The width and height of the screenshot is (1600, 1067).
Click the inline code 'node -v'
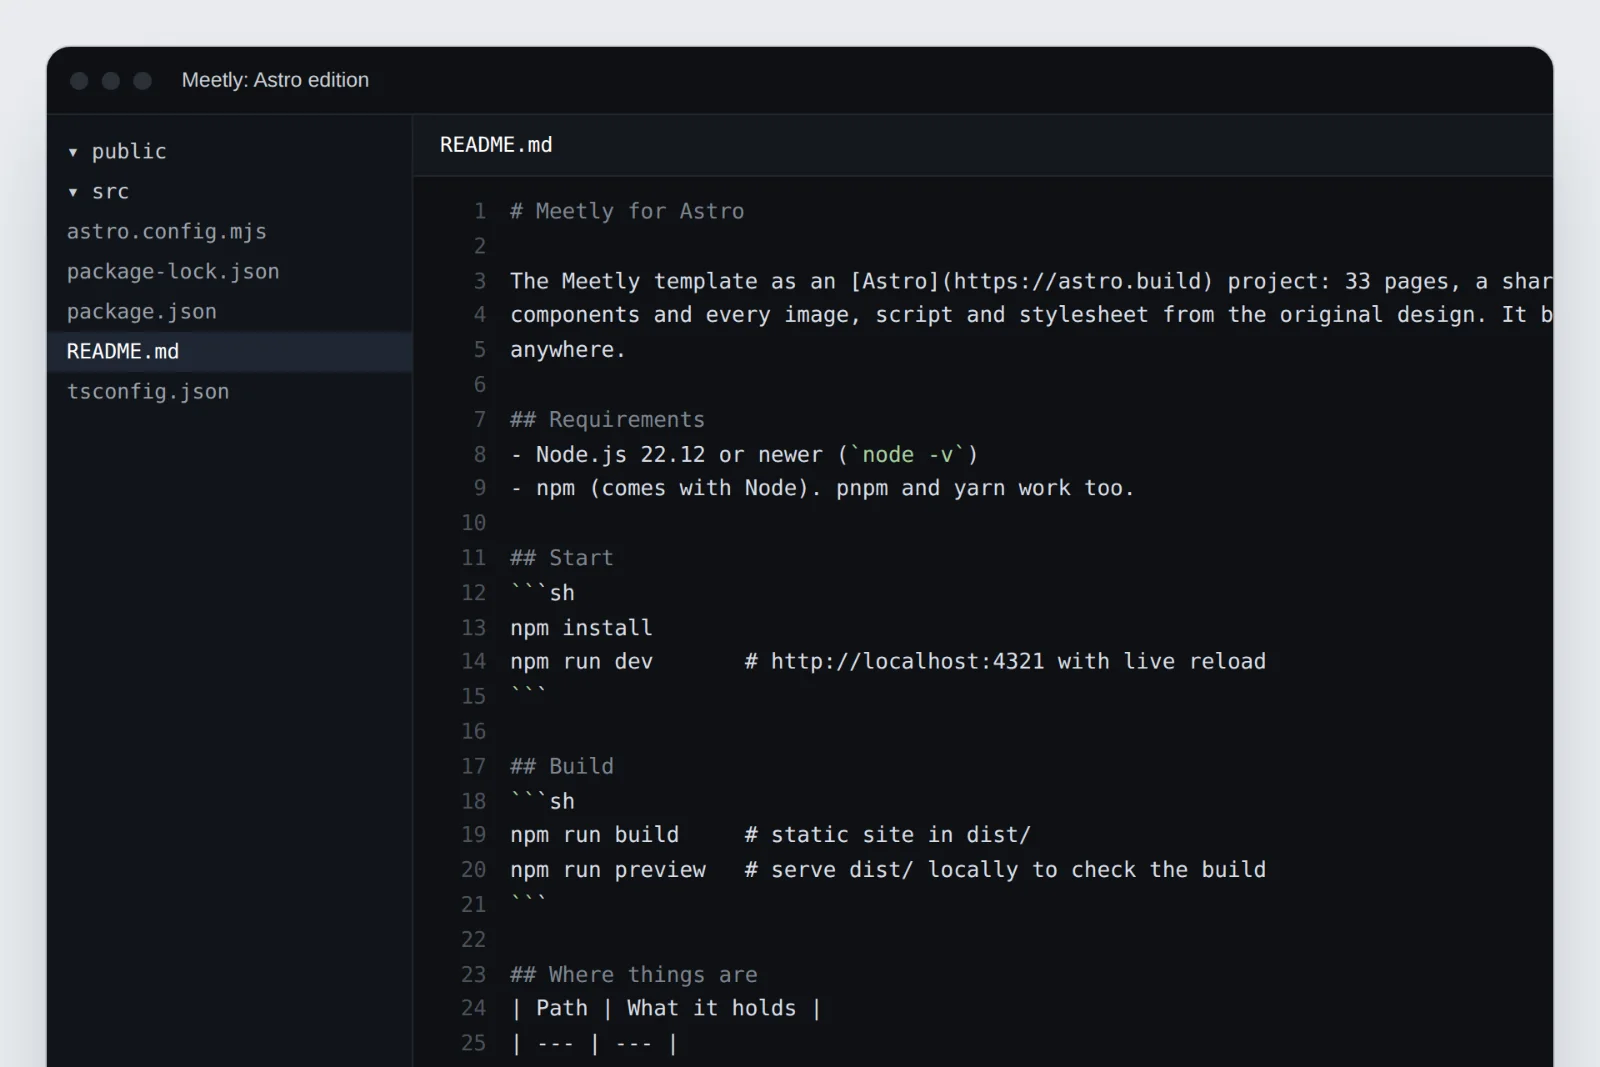click(907, 454)
